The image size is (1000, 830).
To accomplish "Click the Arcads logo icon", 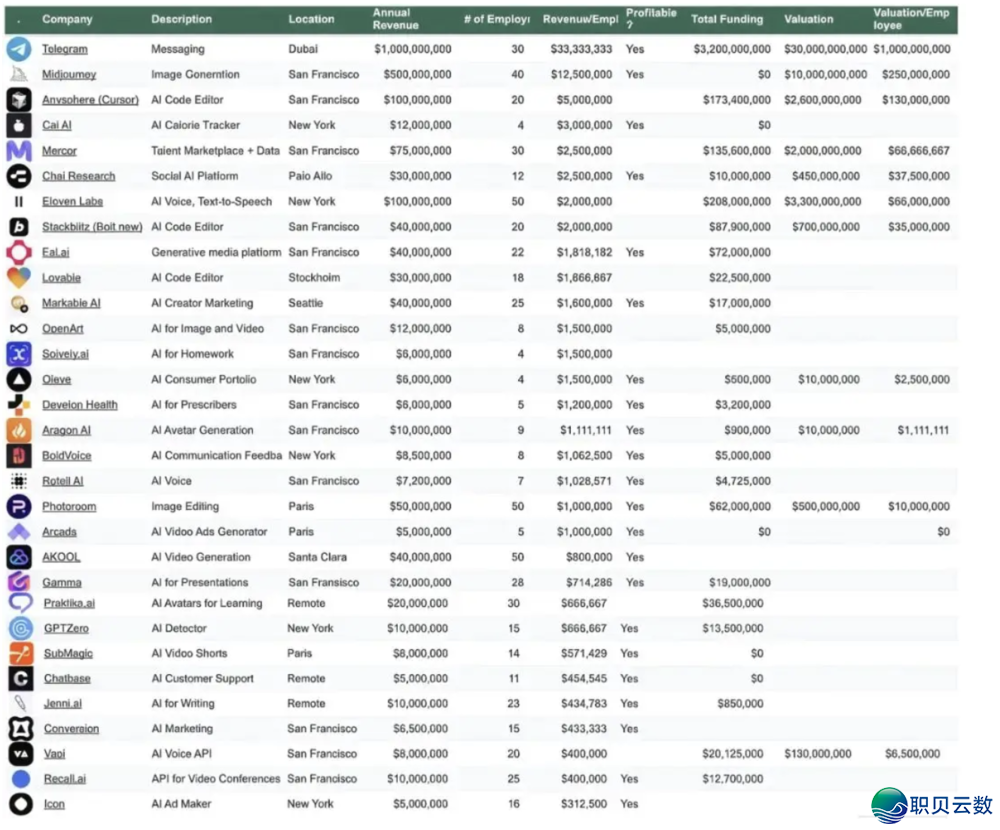I will 19,531.
